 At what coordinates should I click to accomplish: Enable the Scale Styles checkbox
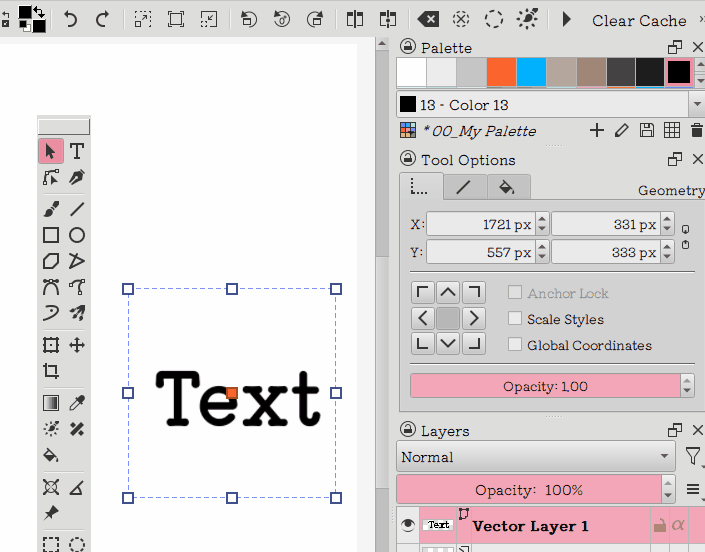(x=515, y=319)
